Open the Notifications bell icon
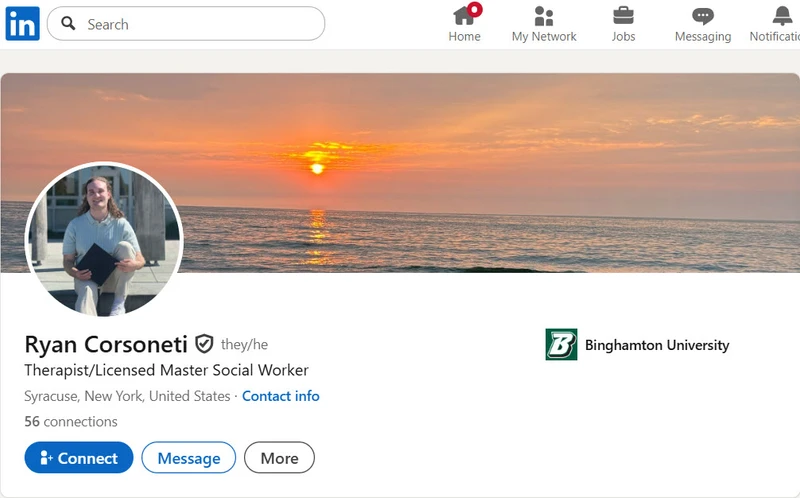 782,16
